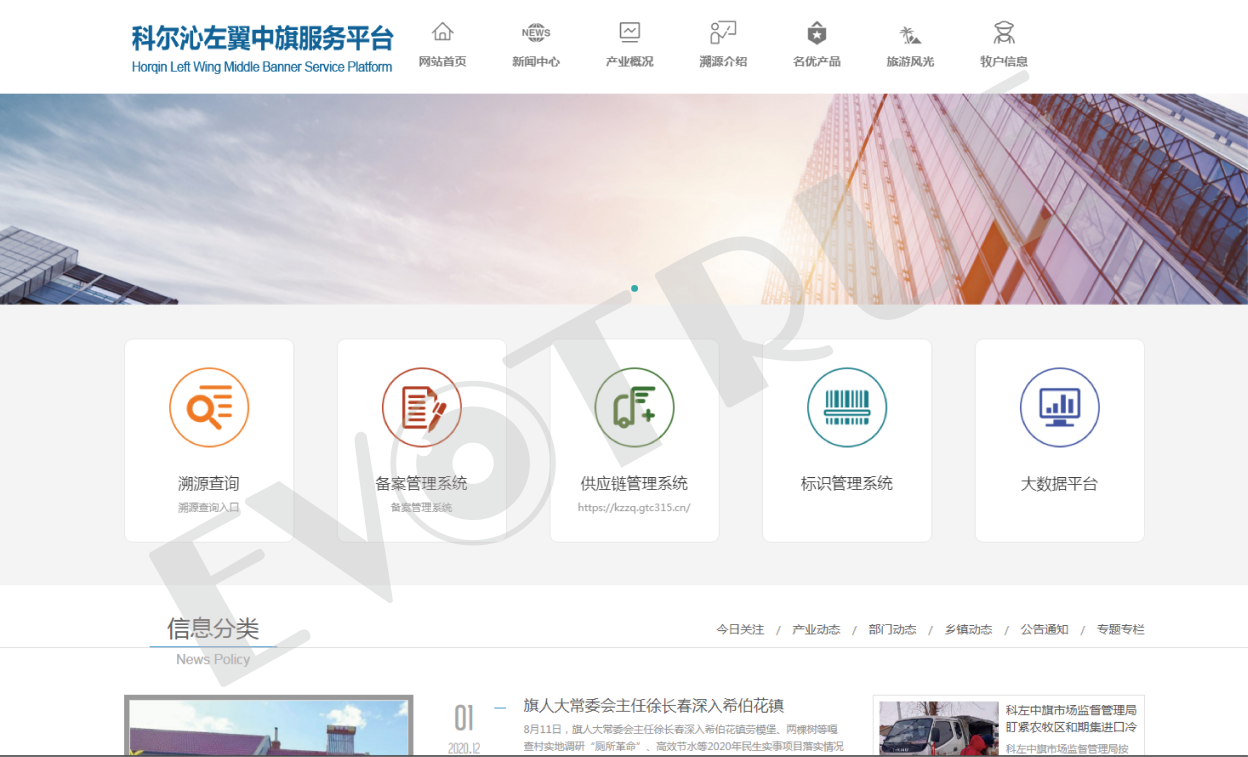Launch the red 备案管理系统 document icon
The width and height of the screenshot is (1248, 757).
point(421,407)
